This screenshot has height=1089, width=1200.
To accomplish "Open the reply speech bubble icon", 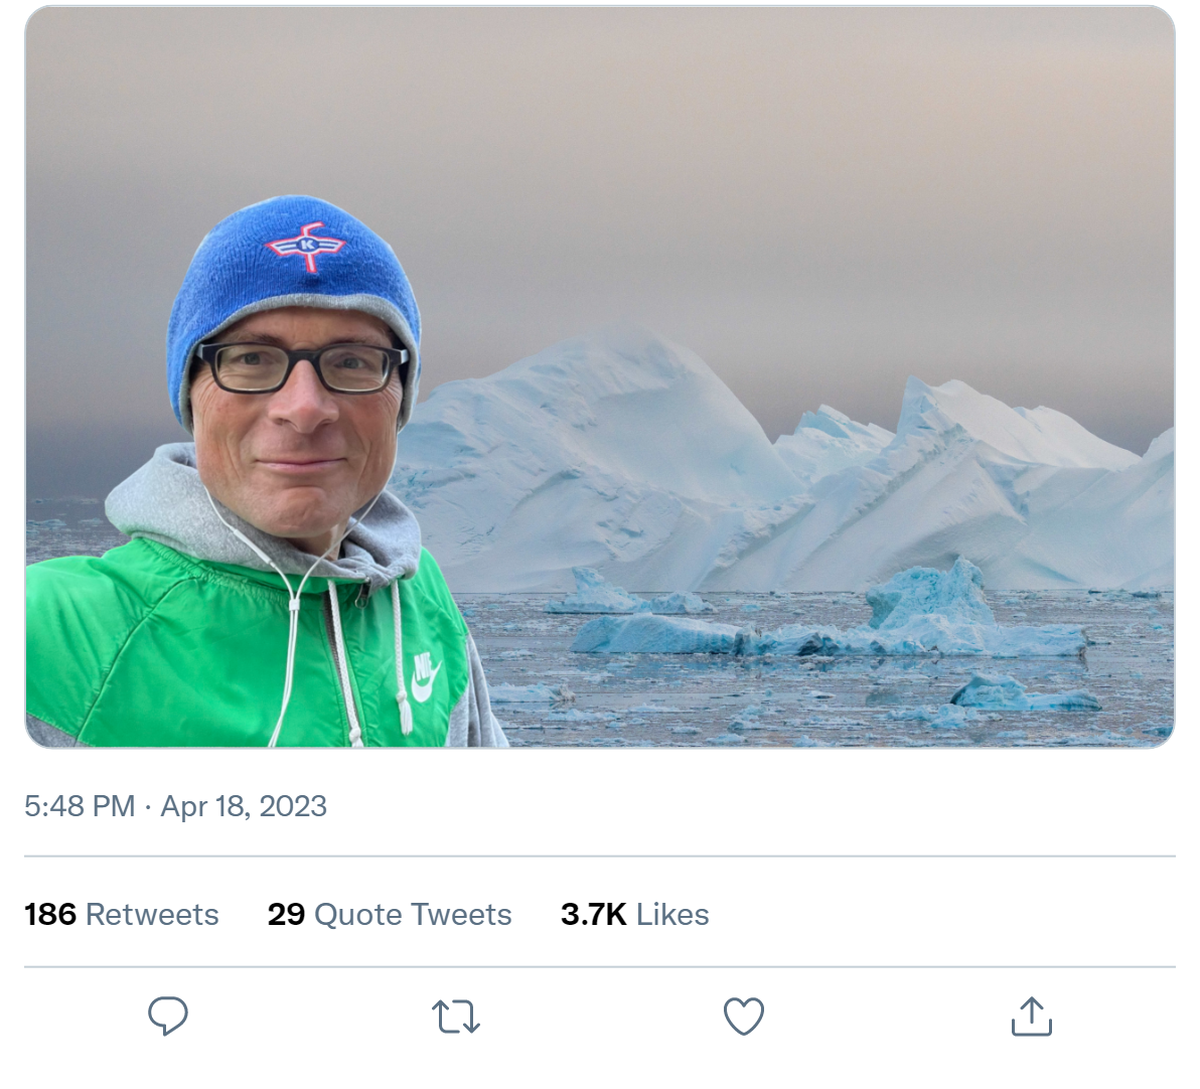I will coord(168,1016).
